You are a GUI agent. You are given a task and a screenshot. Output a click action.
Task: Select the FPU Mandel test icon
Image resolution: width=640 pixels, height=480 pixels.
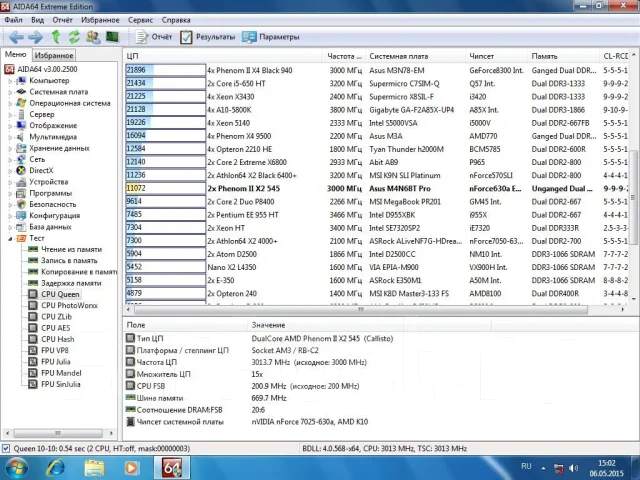tap(33, 373)
